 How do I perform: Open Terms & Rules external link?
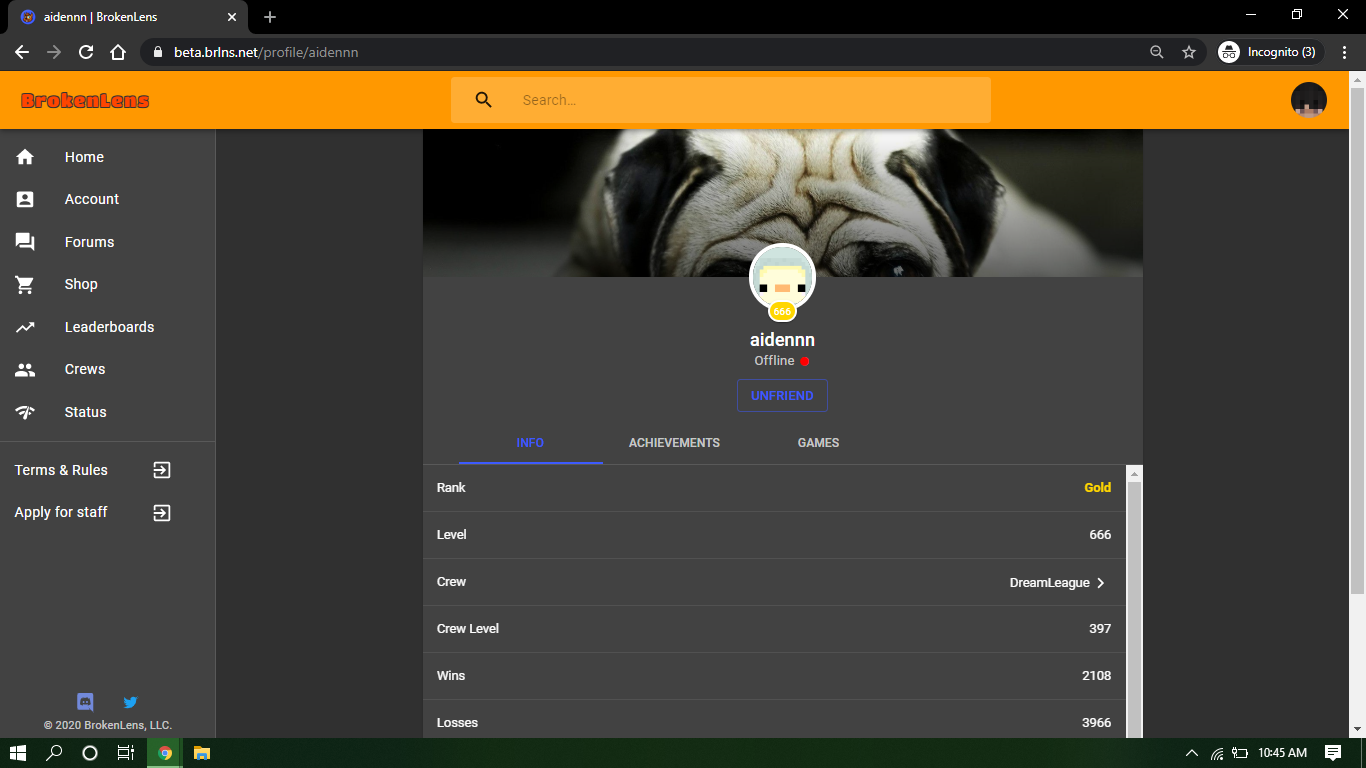[x=162, y=470]
